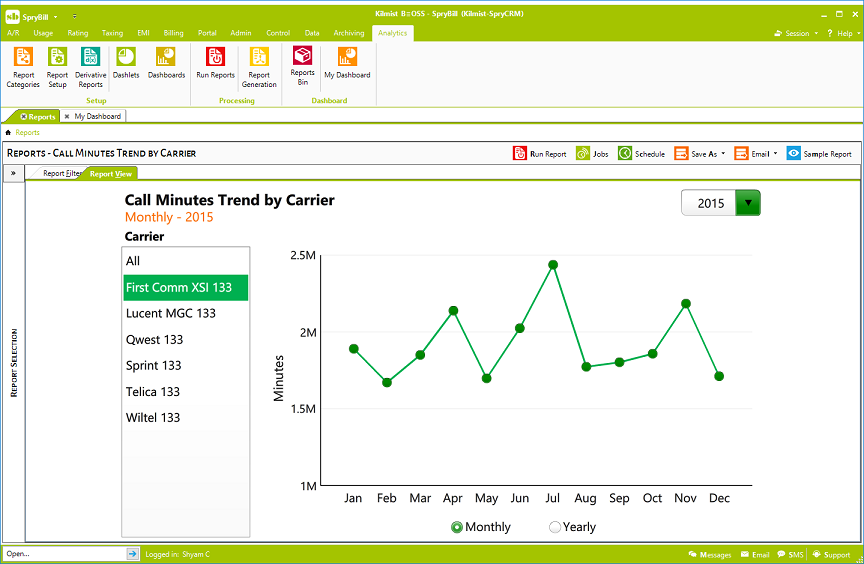The image size is (864, 564).
Task: Expand the Report Selection side panel
Action: tap(14, 173)
